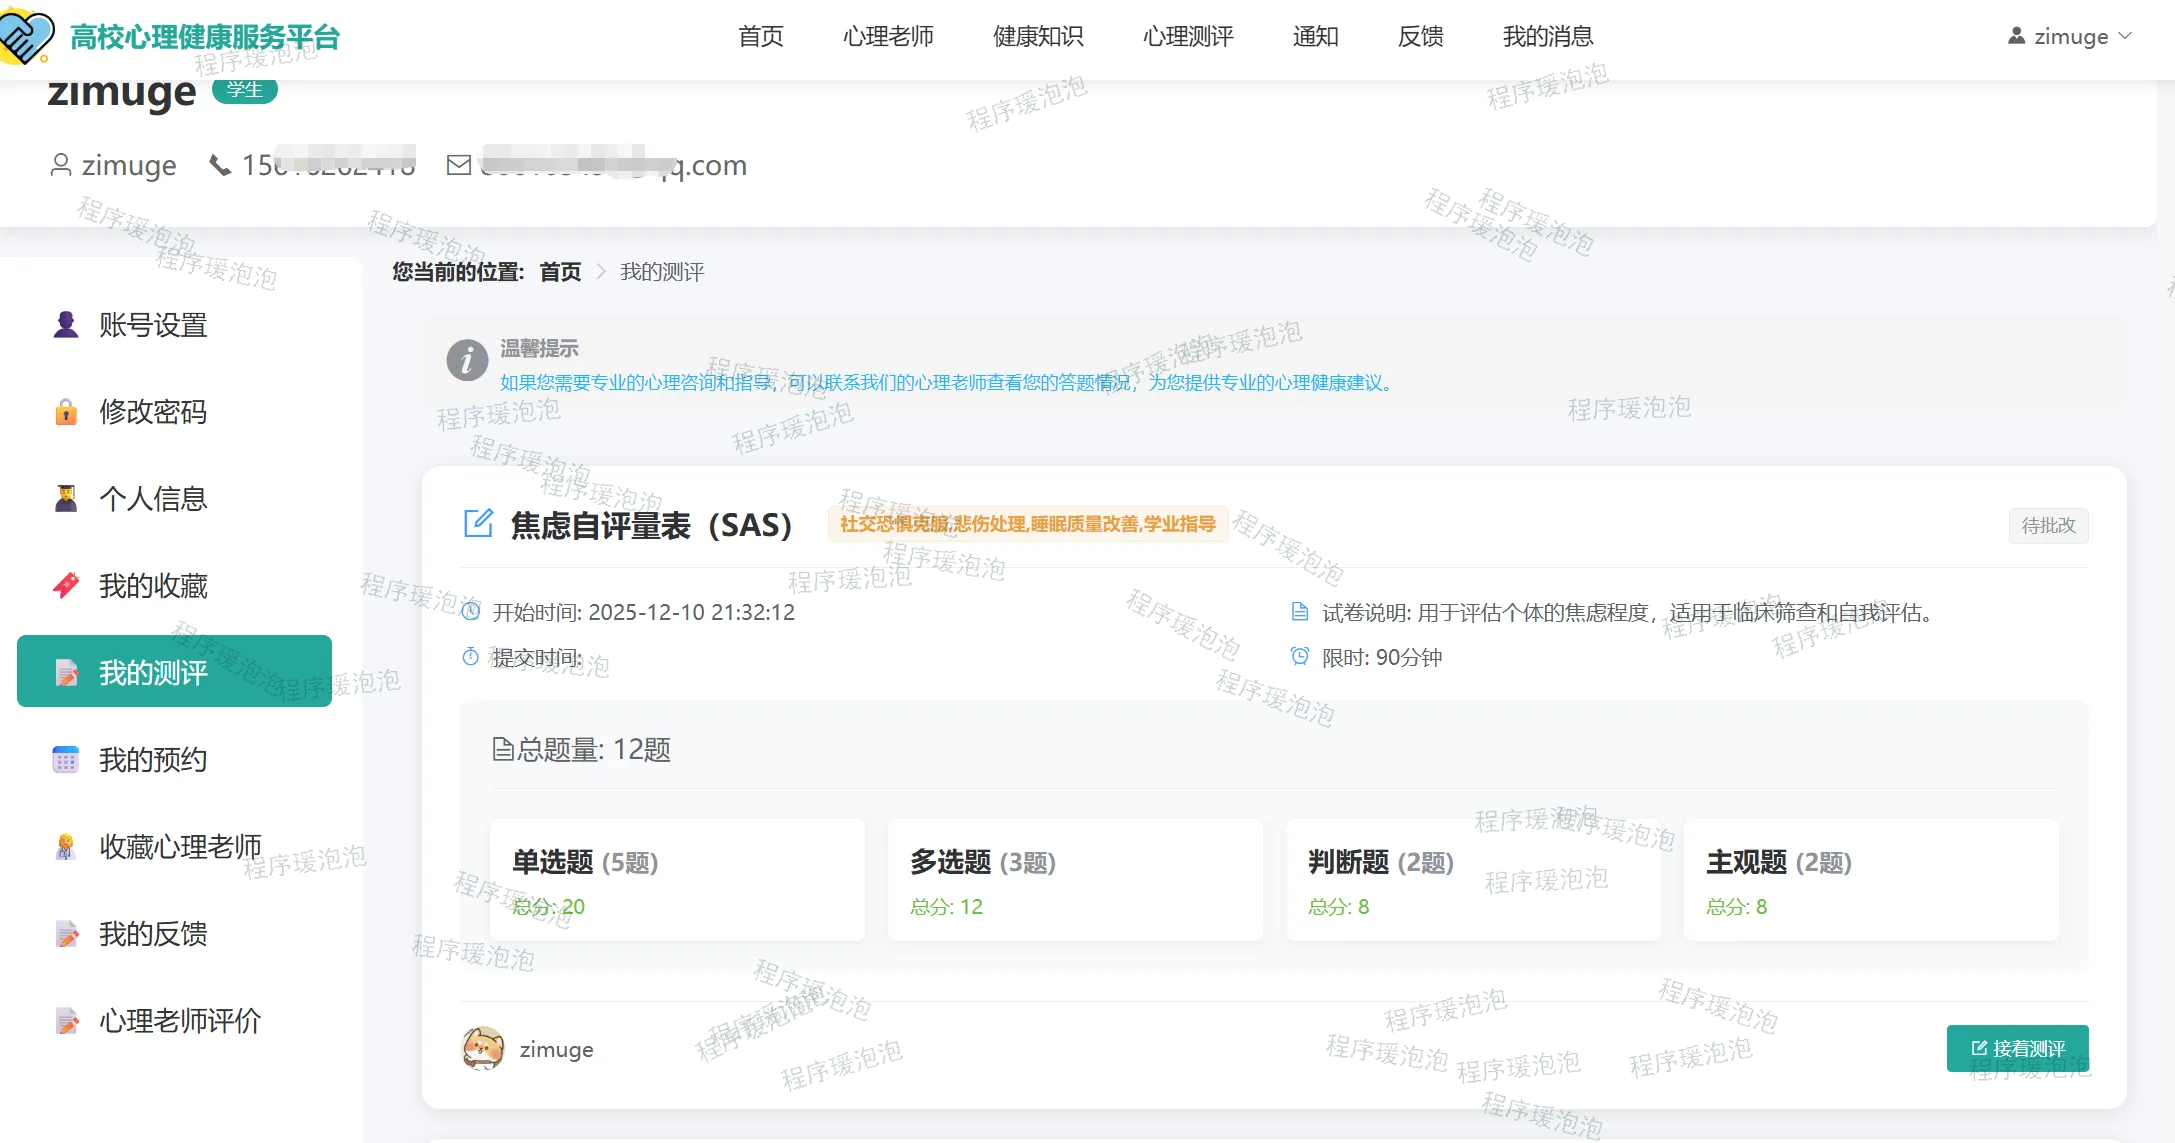Click the info icon in 温馨提示 box
Viewport: 2175px width, 1143px height.
(x=467, y=360)
